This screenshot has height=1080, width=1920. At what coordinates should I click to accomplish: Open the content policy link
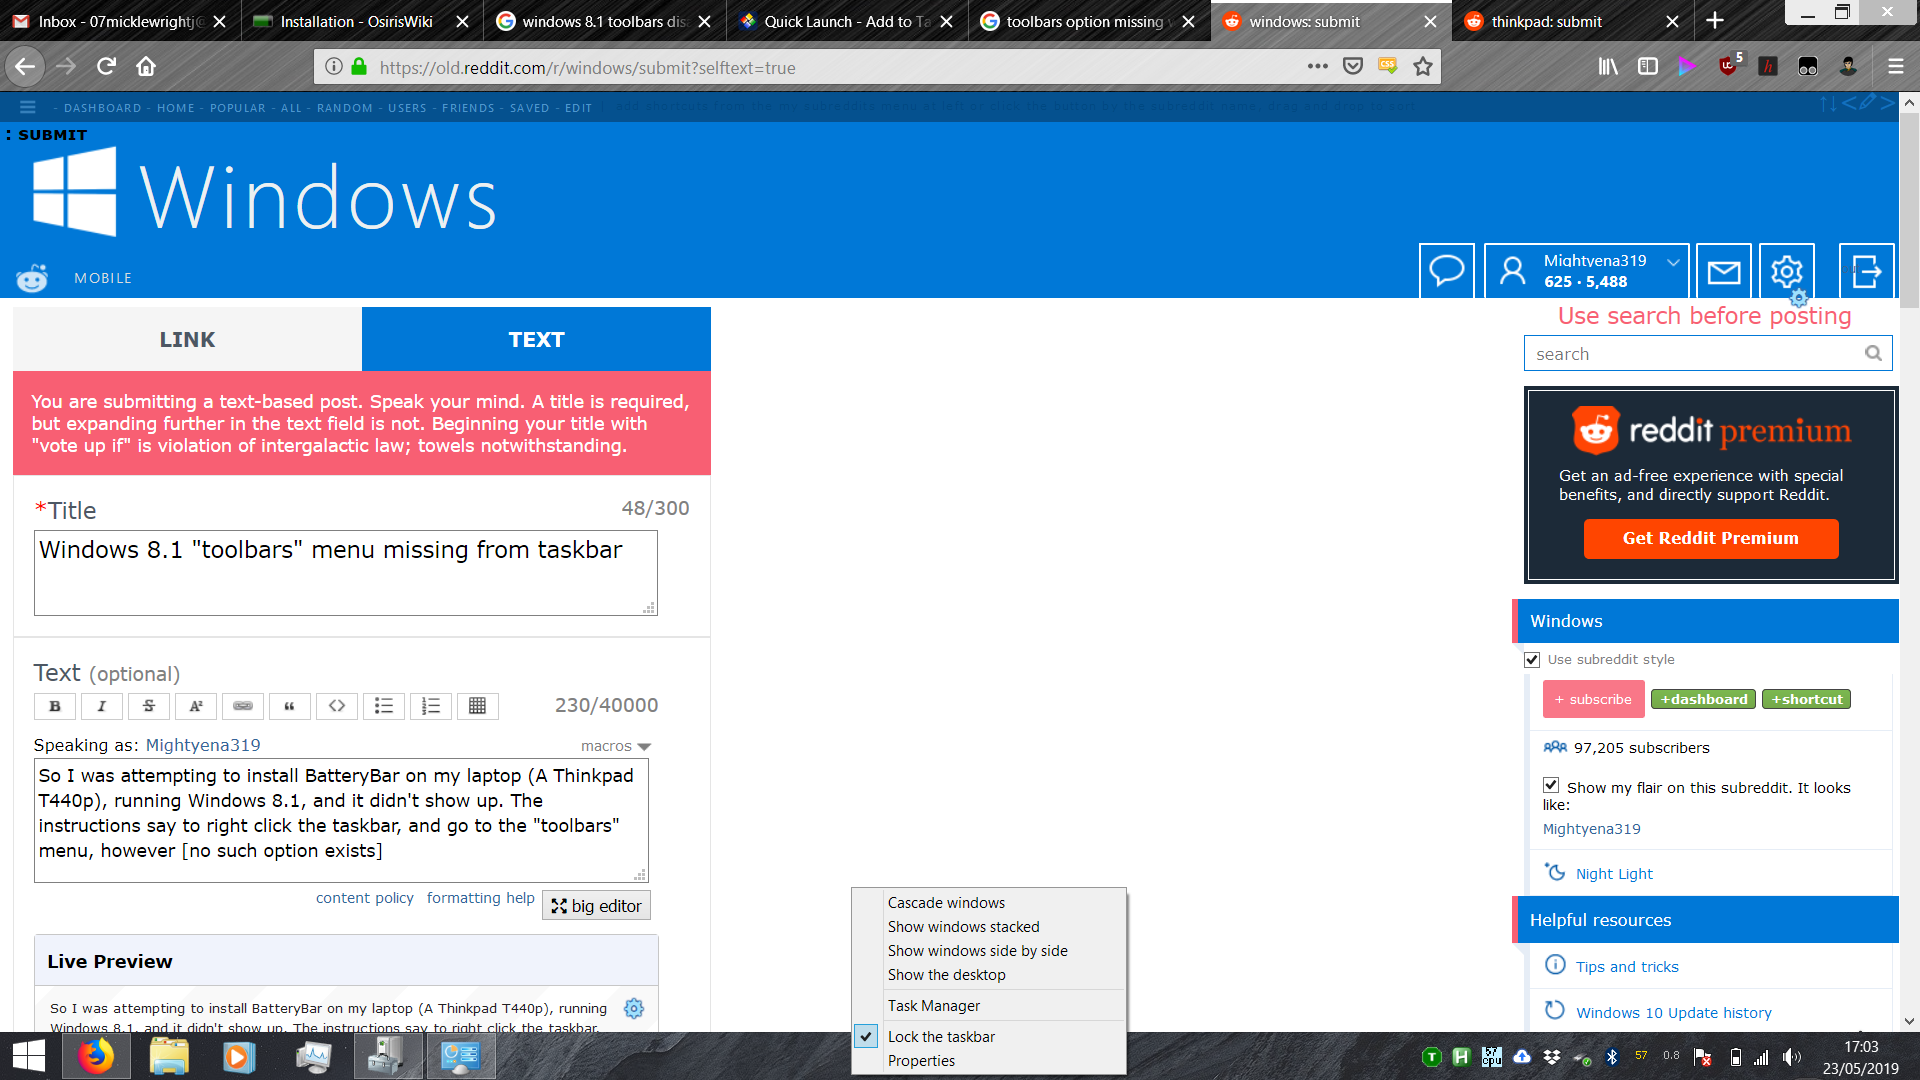pos(364,898)
